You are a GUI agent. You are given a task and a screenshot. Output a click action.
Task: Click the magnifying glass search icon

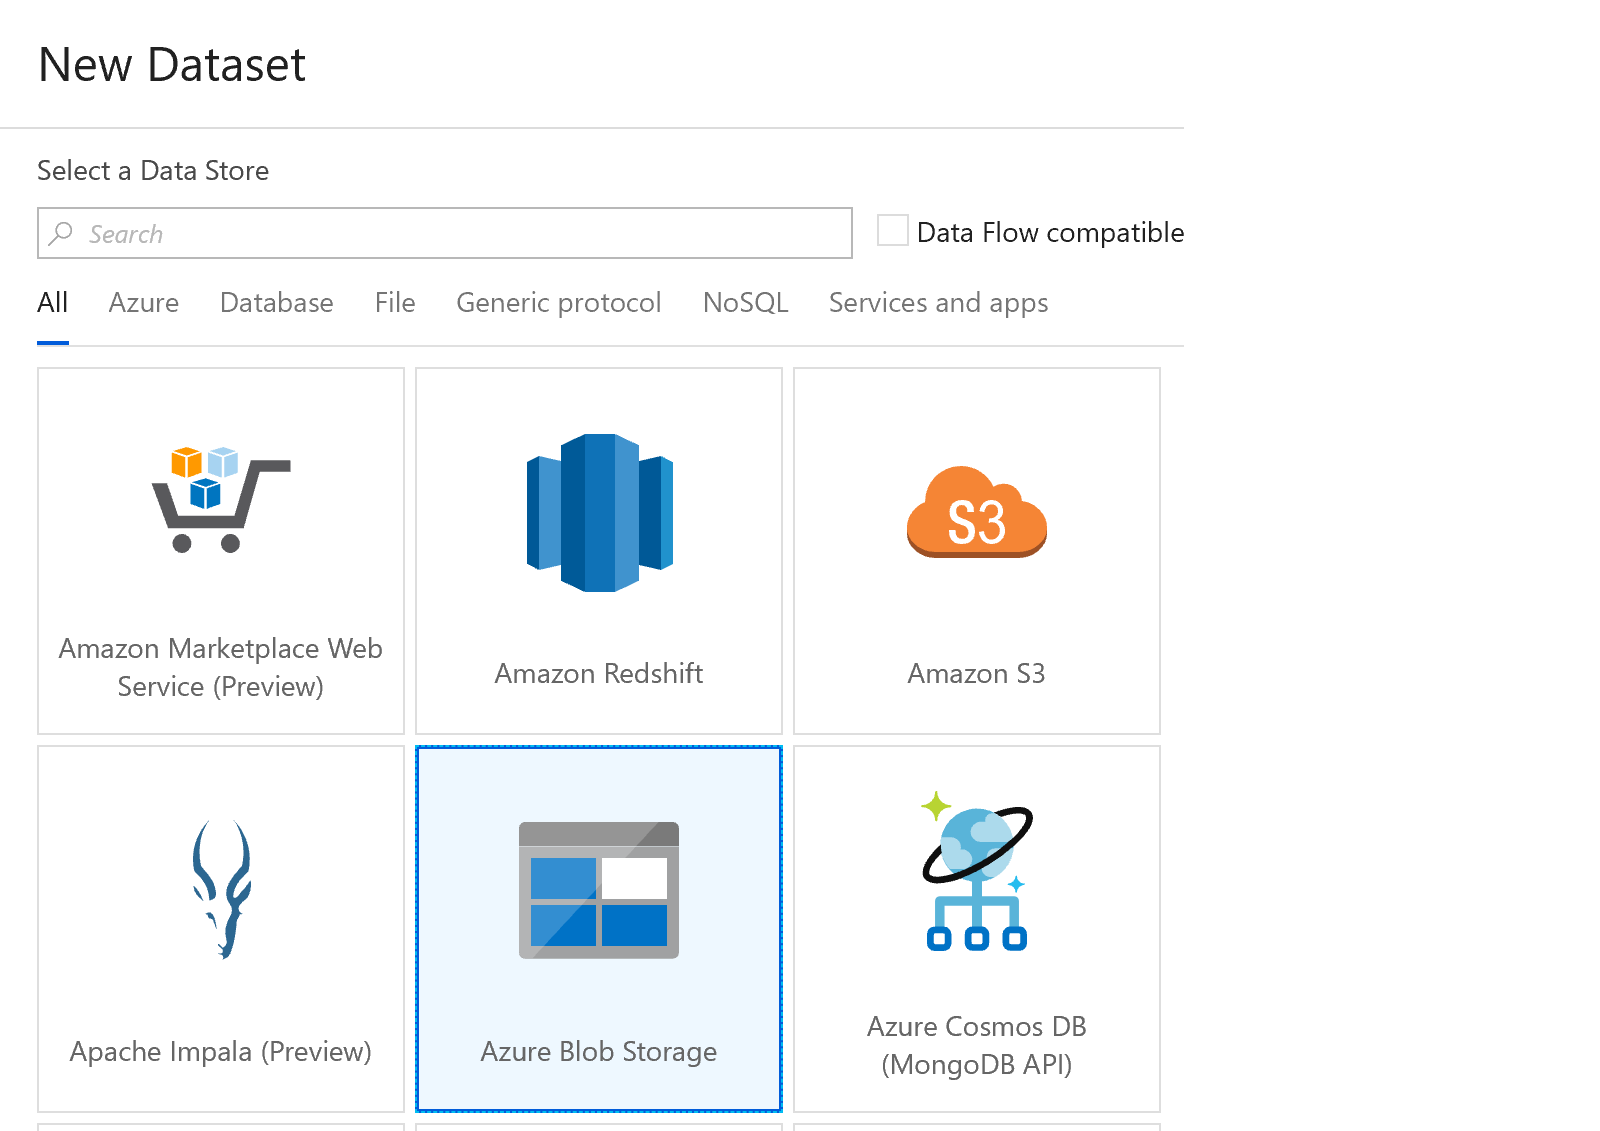tap(61, 233)
